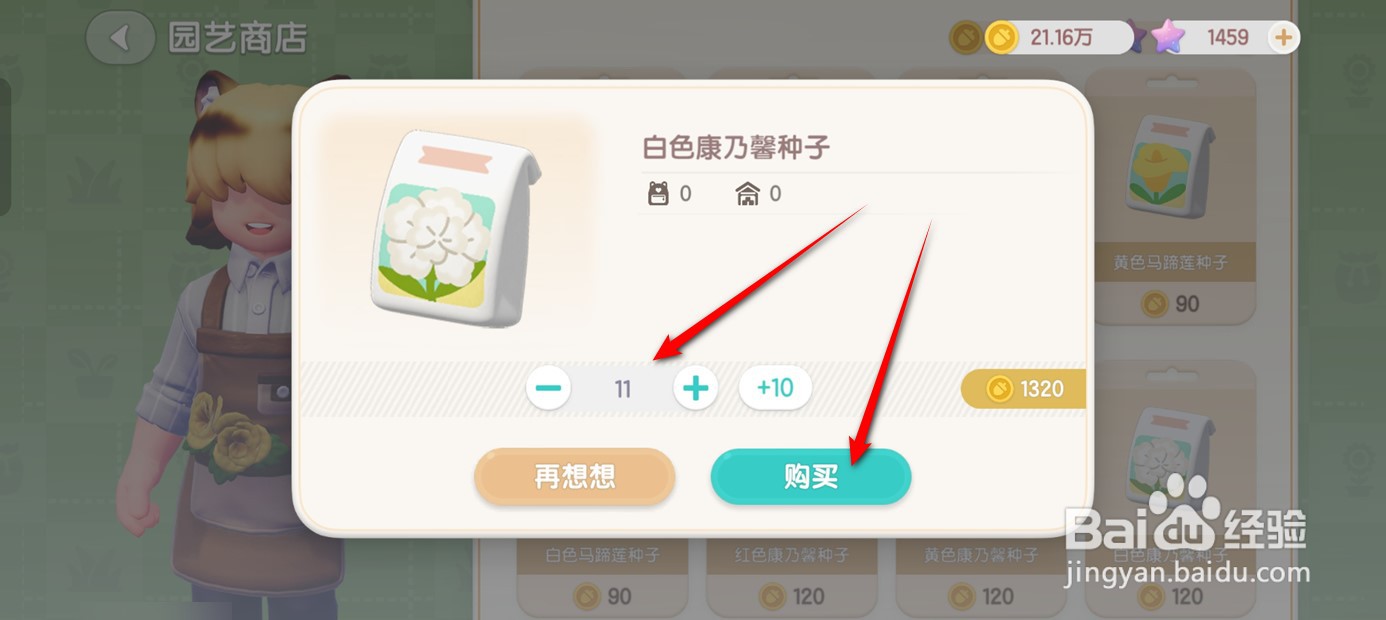Confirm the purchase with the 购买 button
Viewport: 1386px width, 620px height.
pos(811,477)
